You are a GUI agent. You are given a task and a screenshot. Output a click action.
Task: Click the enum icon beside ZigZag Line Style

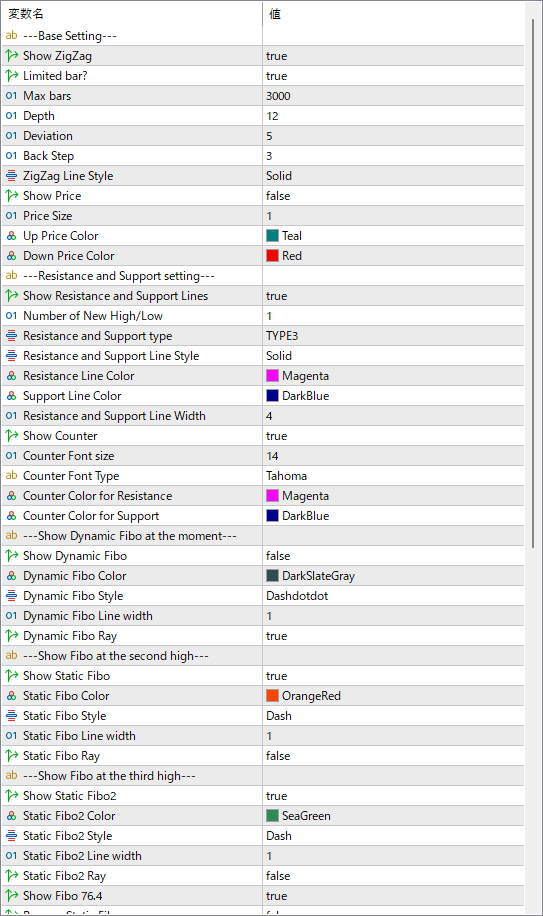pos(12,176)
